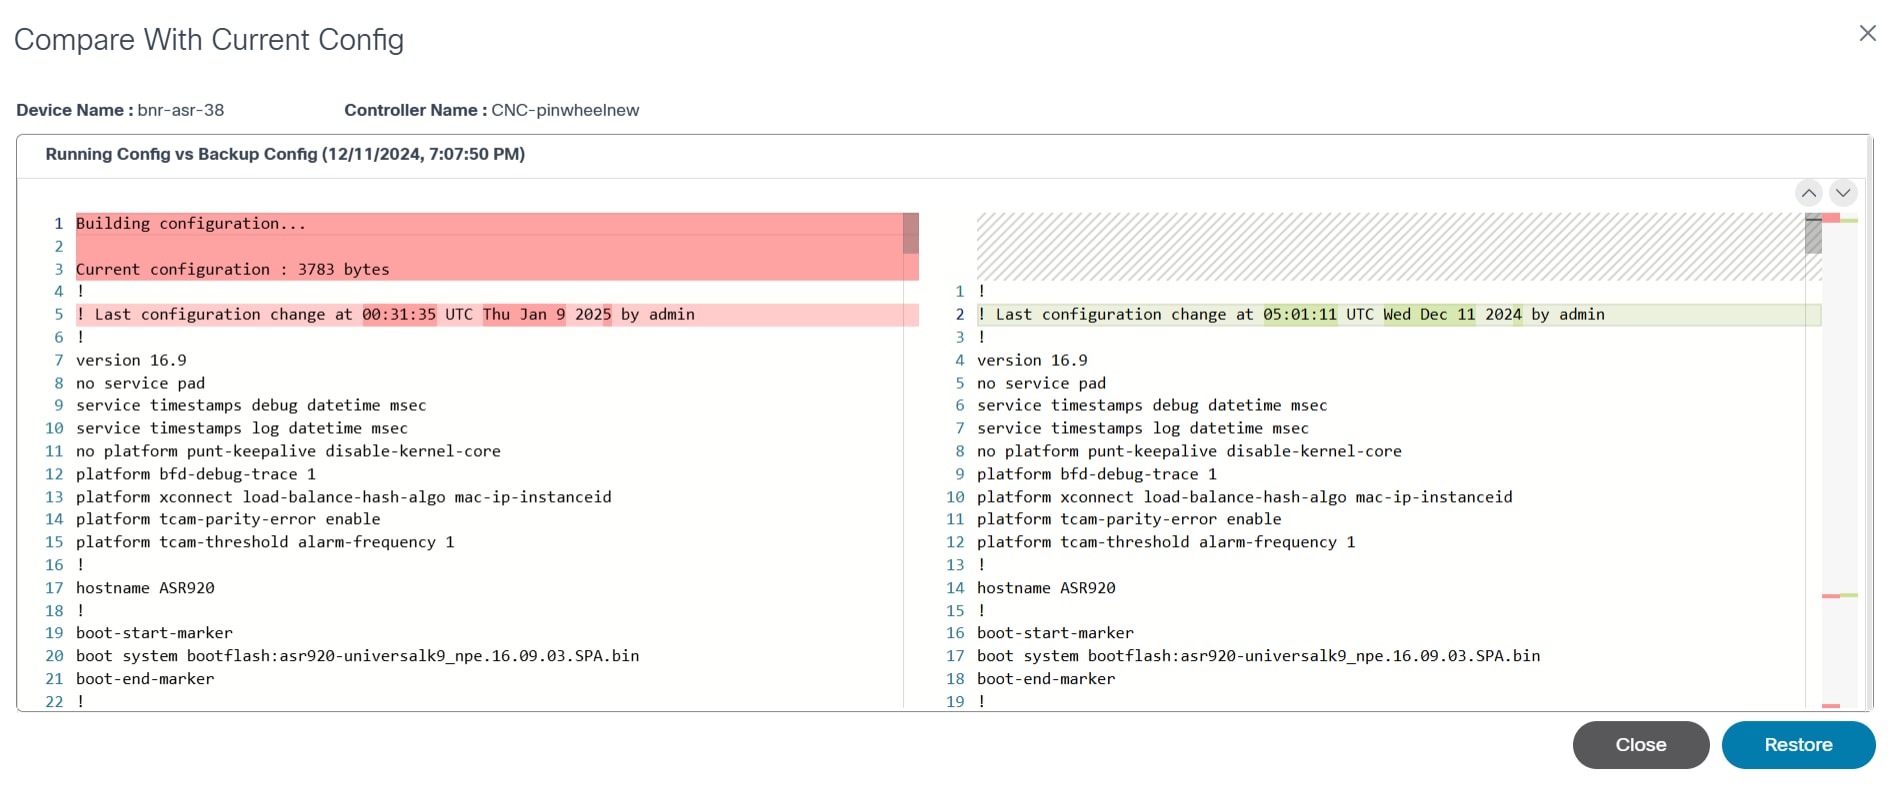The image size is (1890, 794).
Task: Click the device name bnr-asr-38
Action: pyautogui.click(x=181, y=110)
